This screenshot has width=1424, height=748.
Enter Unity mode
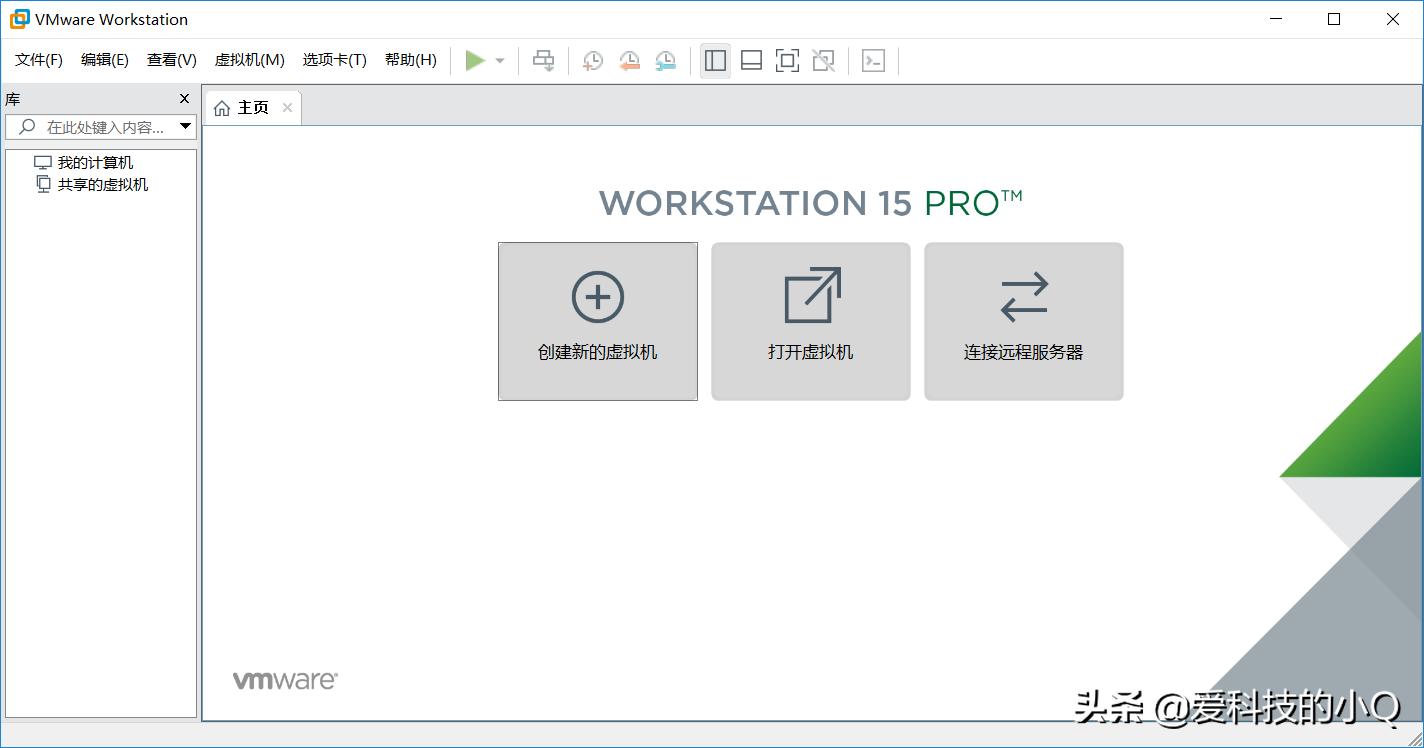pyautogui.click(x=823, y=60)
